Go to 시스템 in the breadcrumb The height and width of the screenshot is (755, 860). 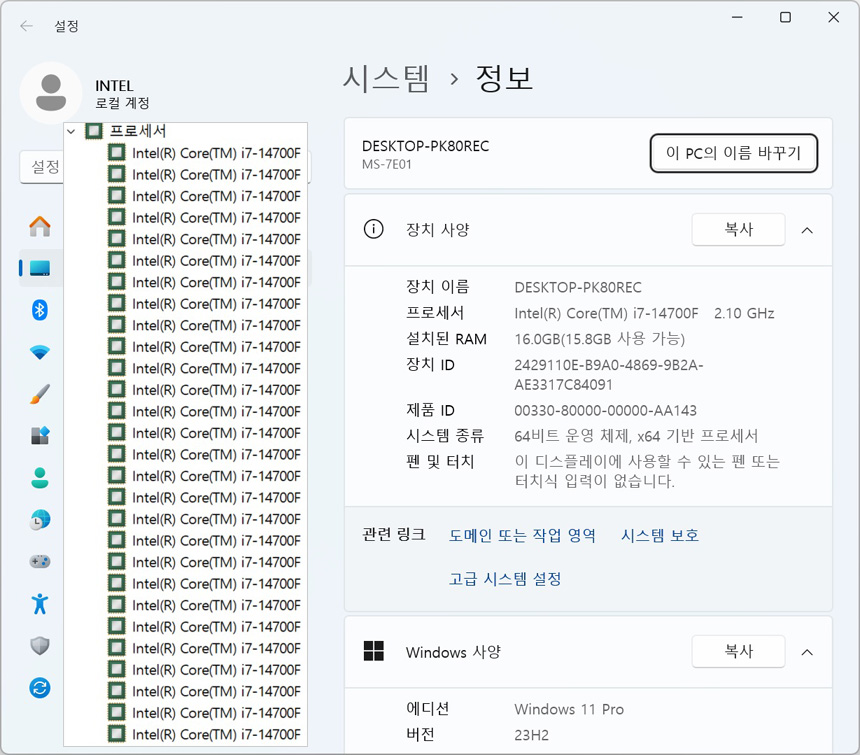point(386,78)
